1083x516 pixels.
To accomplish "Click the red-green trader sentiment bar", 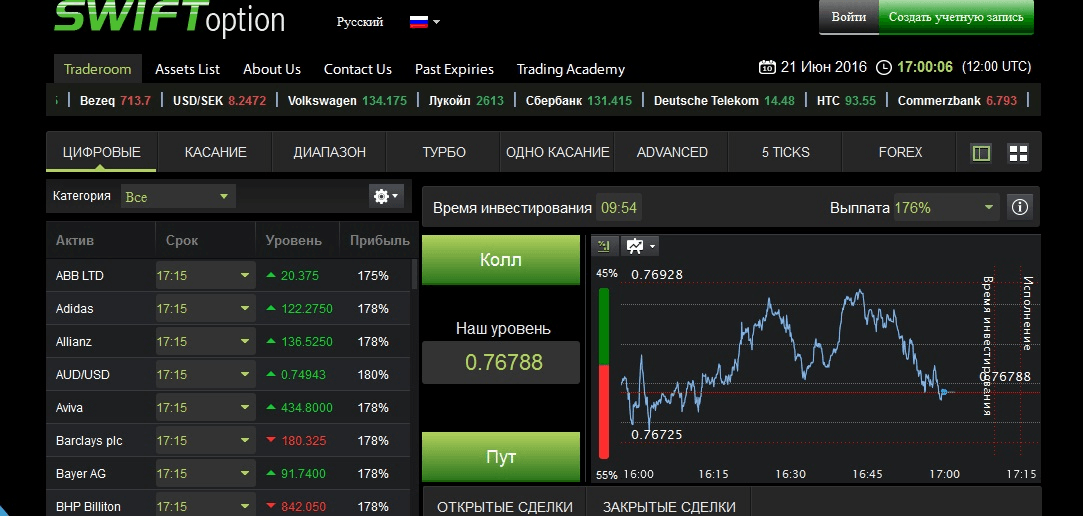I will pos(604,373).
